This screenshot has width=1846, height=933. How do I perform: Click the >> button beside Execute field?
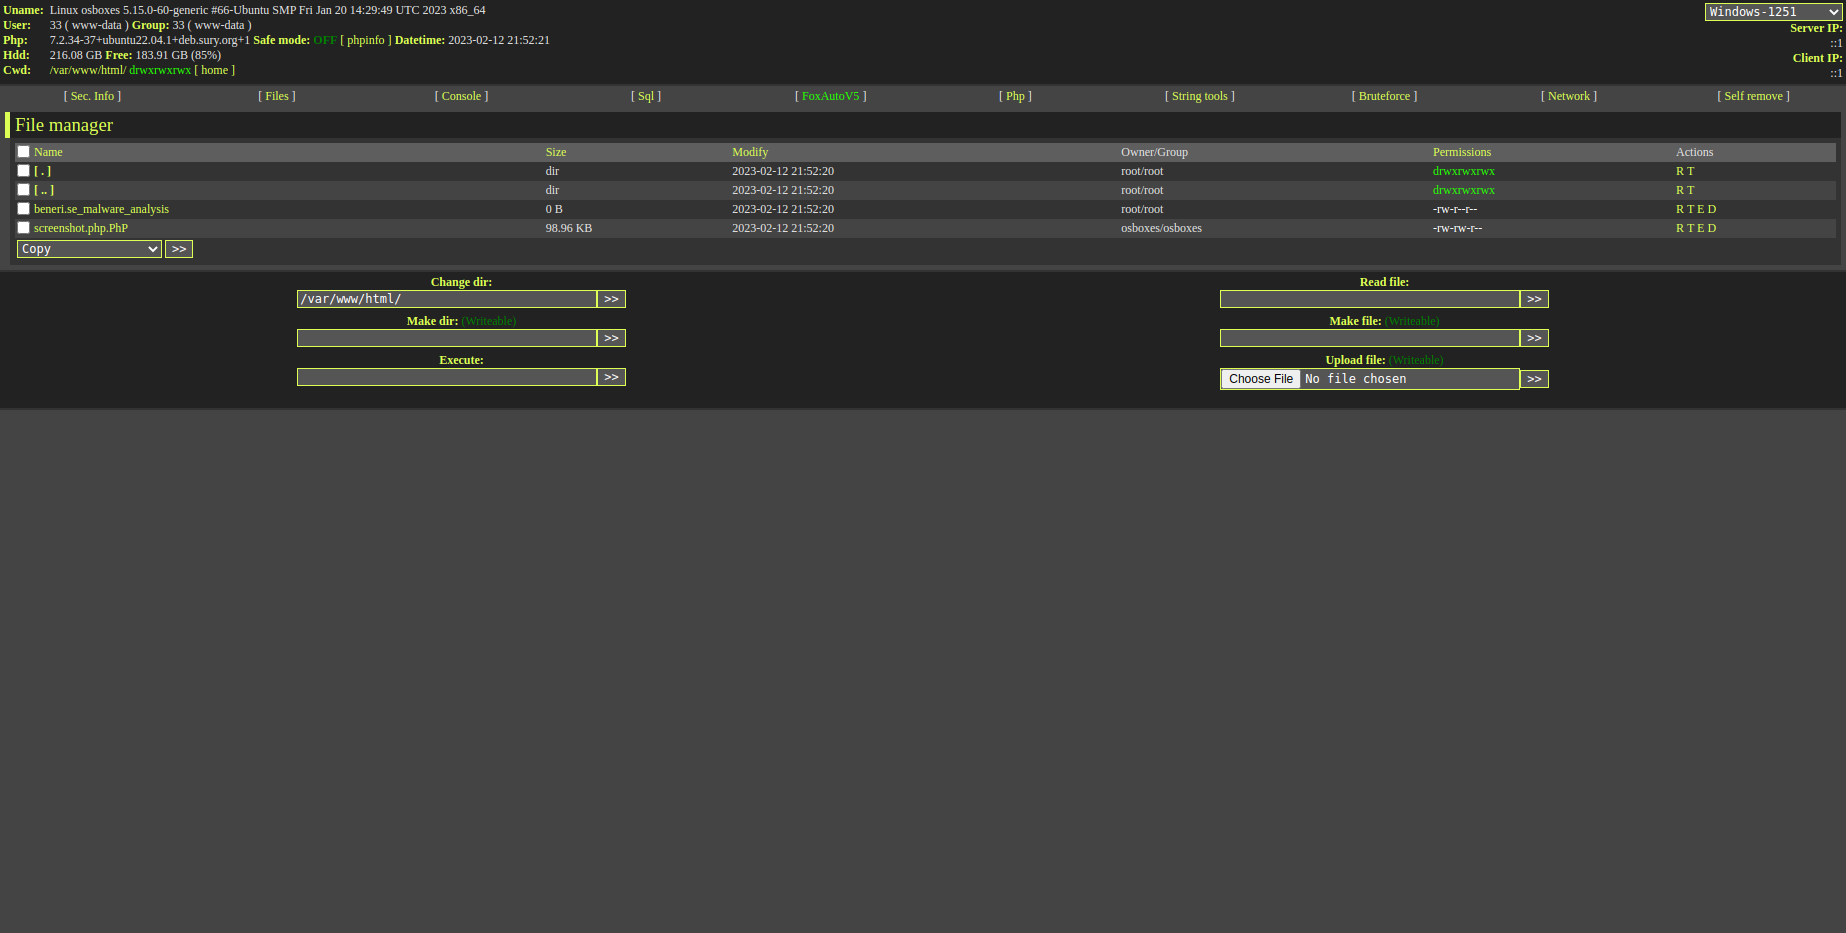(x=611, y=377)
